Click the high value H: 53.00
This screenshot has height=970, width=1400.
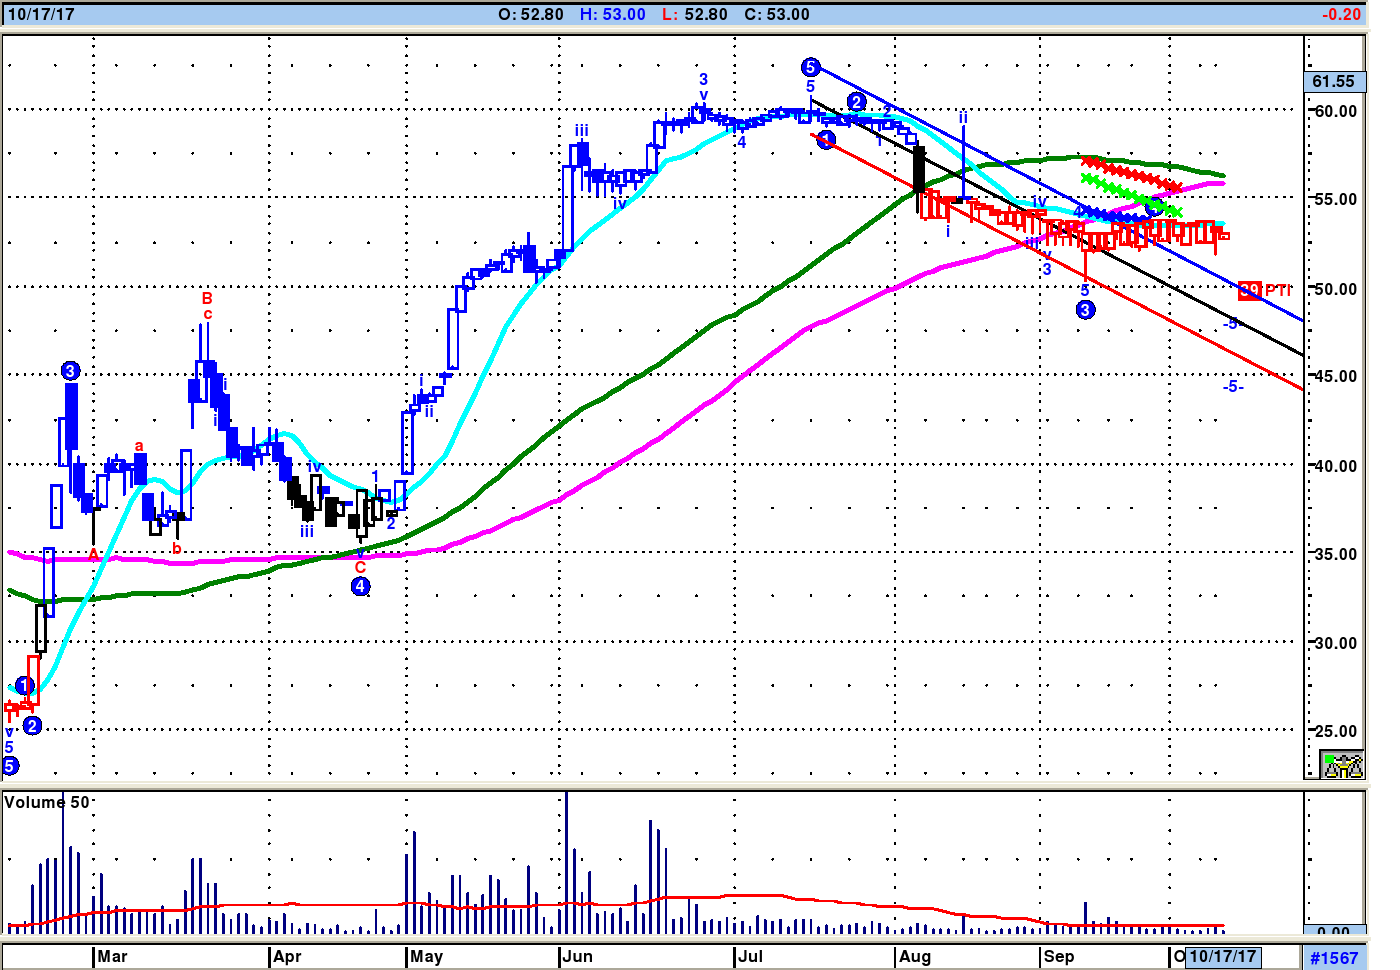[613, 14]
